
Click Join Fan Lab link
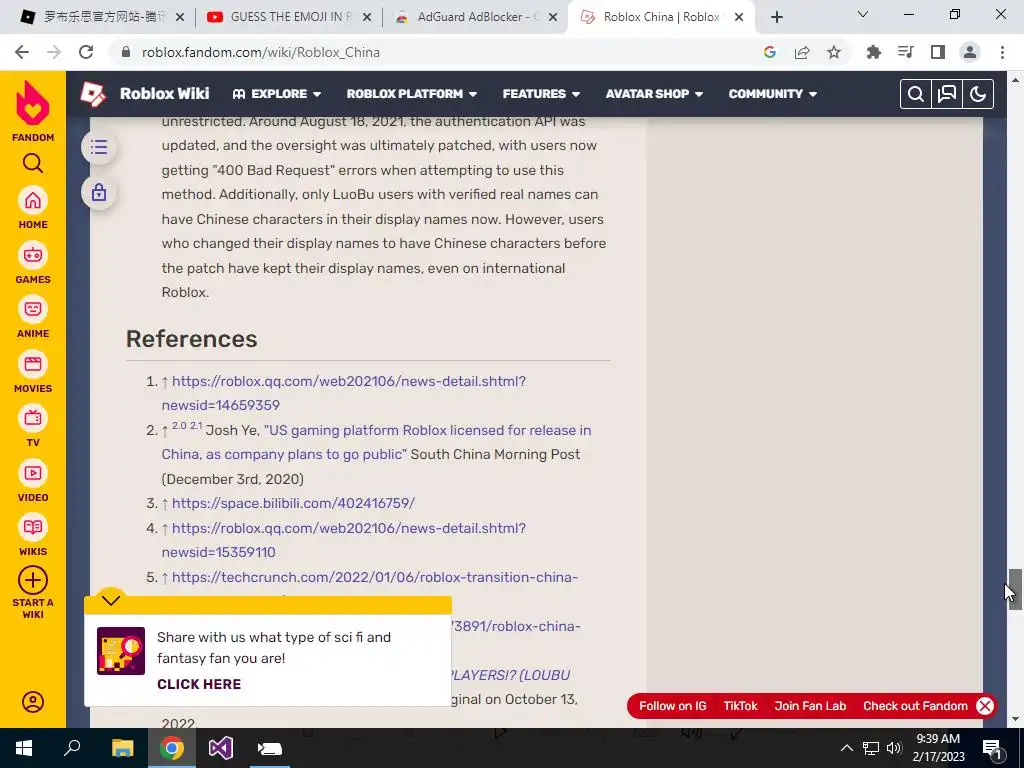810,706
